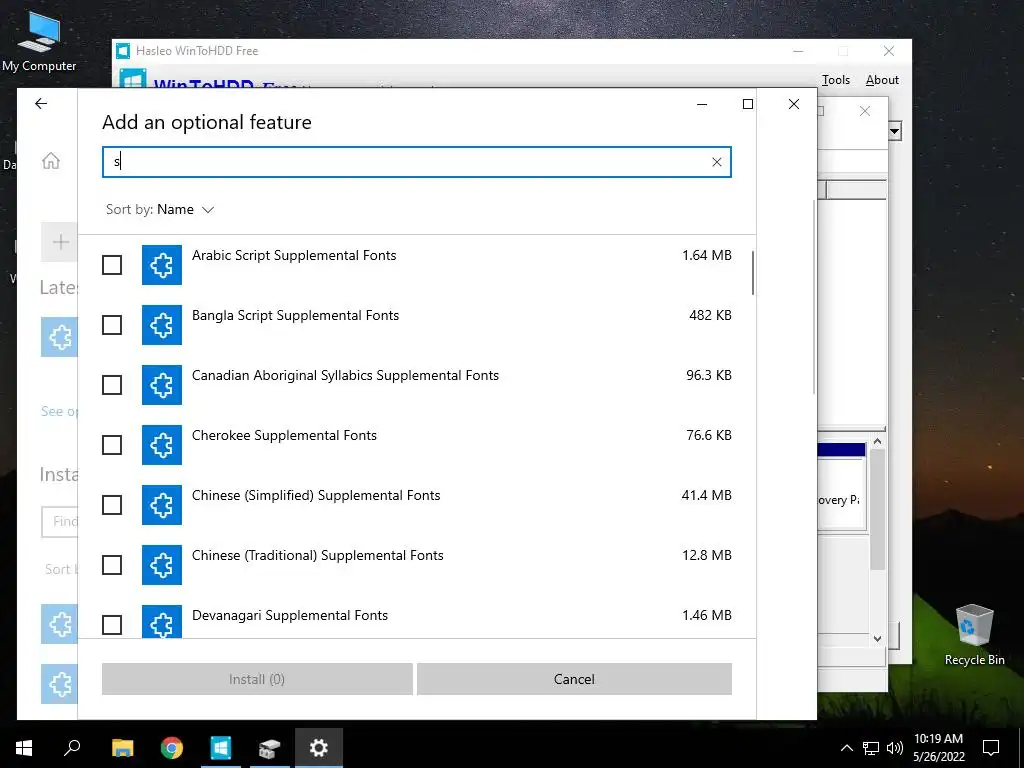1024x768 pixels.
Task: Click the Canadian Aboriginal Syllabics feature icon
Action: pyautogui.click(x=162, y=385)
